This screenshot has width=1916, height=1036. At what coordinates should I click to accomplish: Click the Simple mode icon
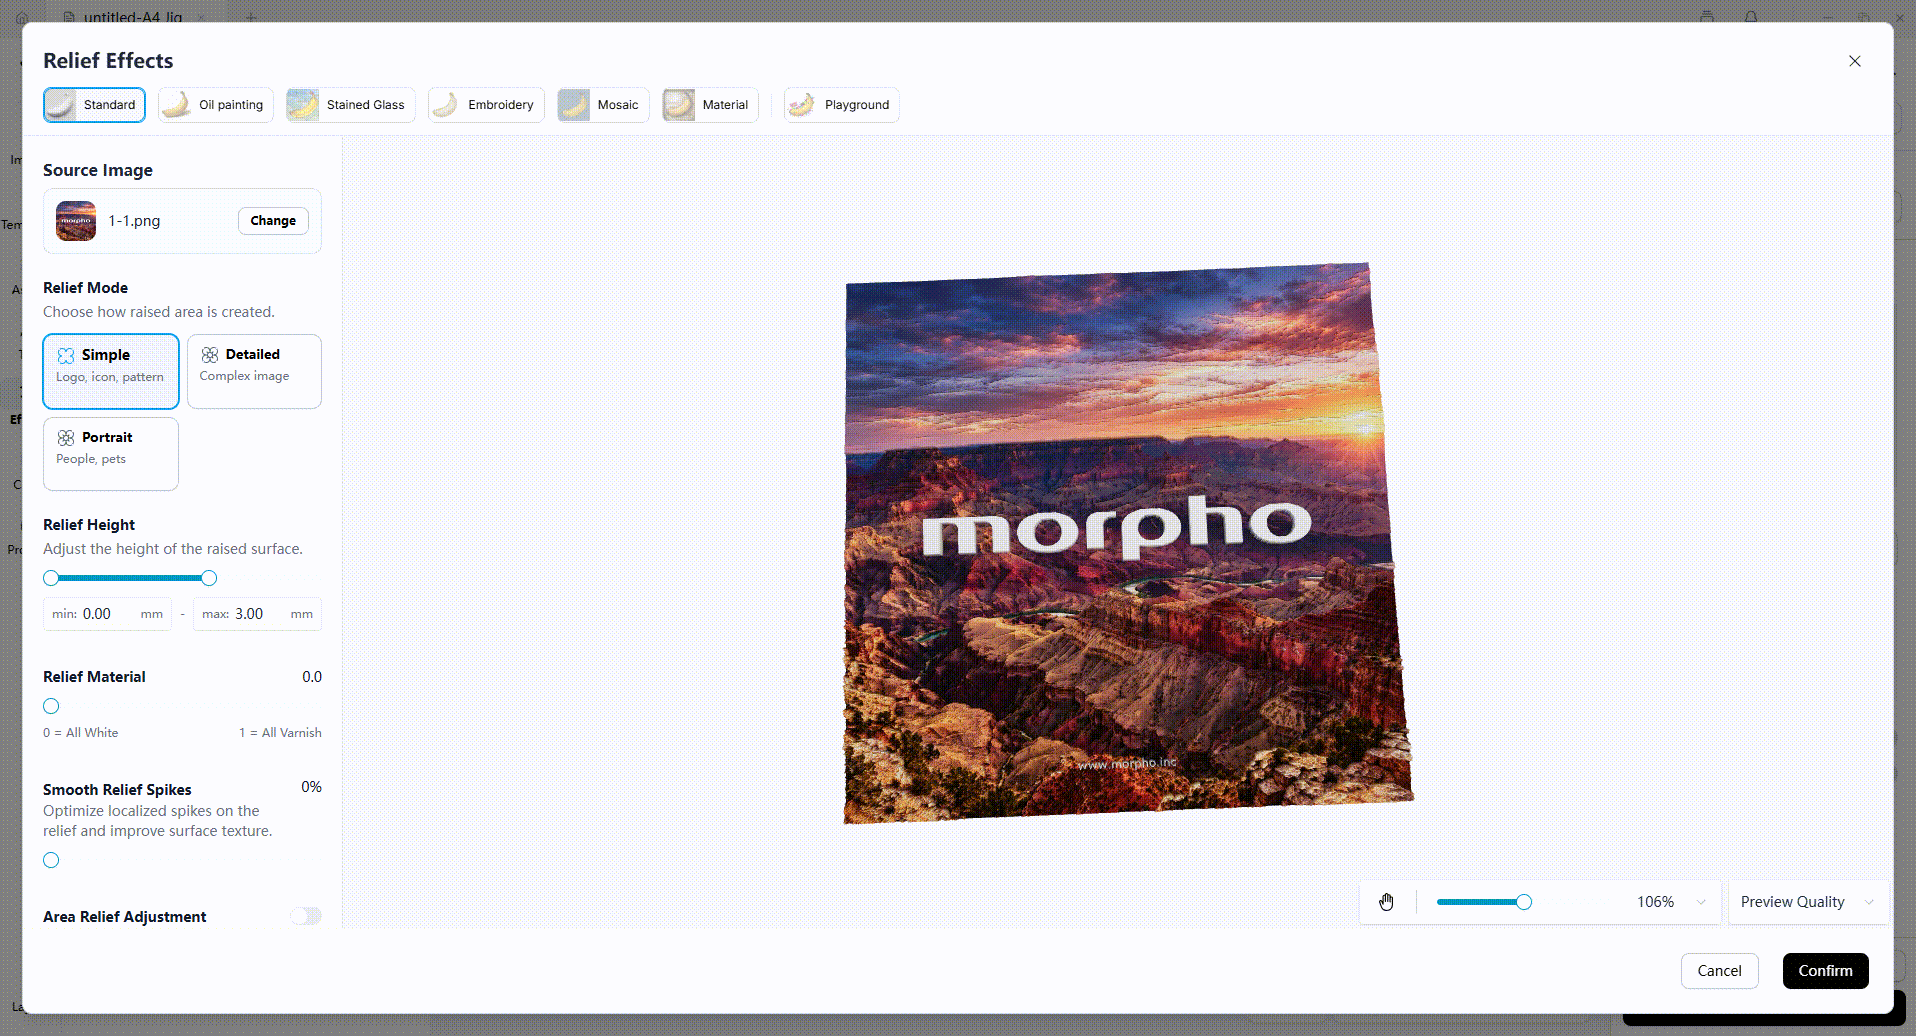click(x=66, y=355)
